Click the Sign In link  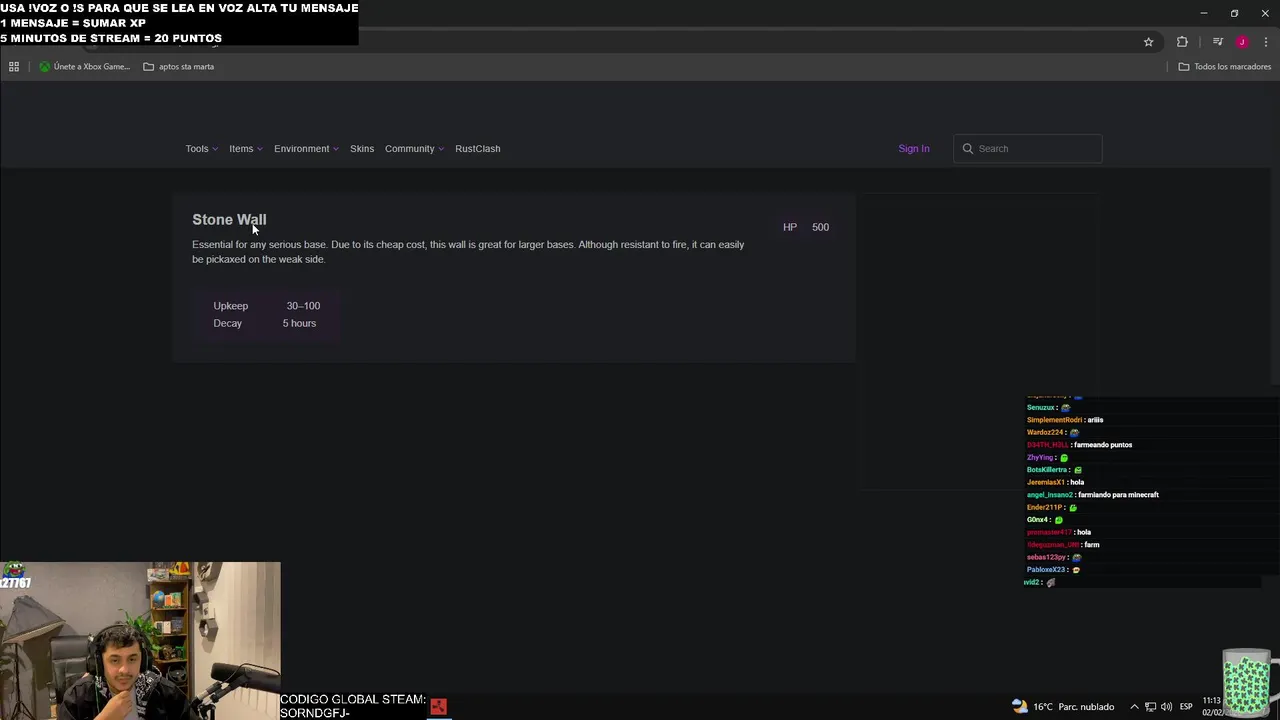[913, 149]
